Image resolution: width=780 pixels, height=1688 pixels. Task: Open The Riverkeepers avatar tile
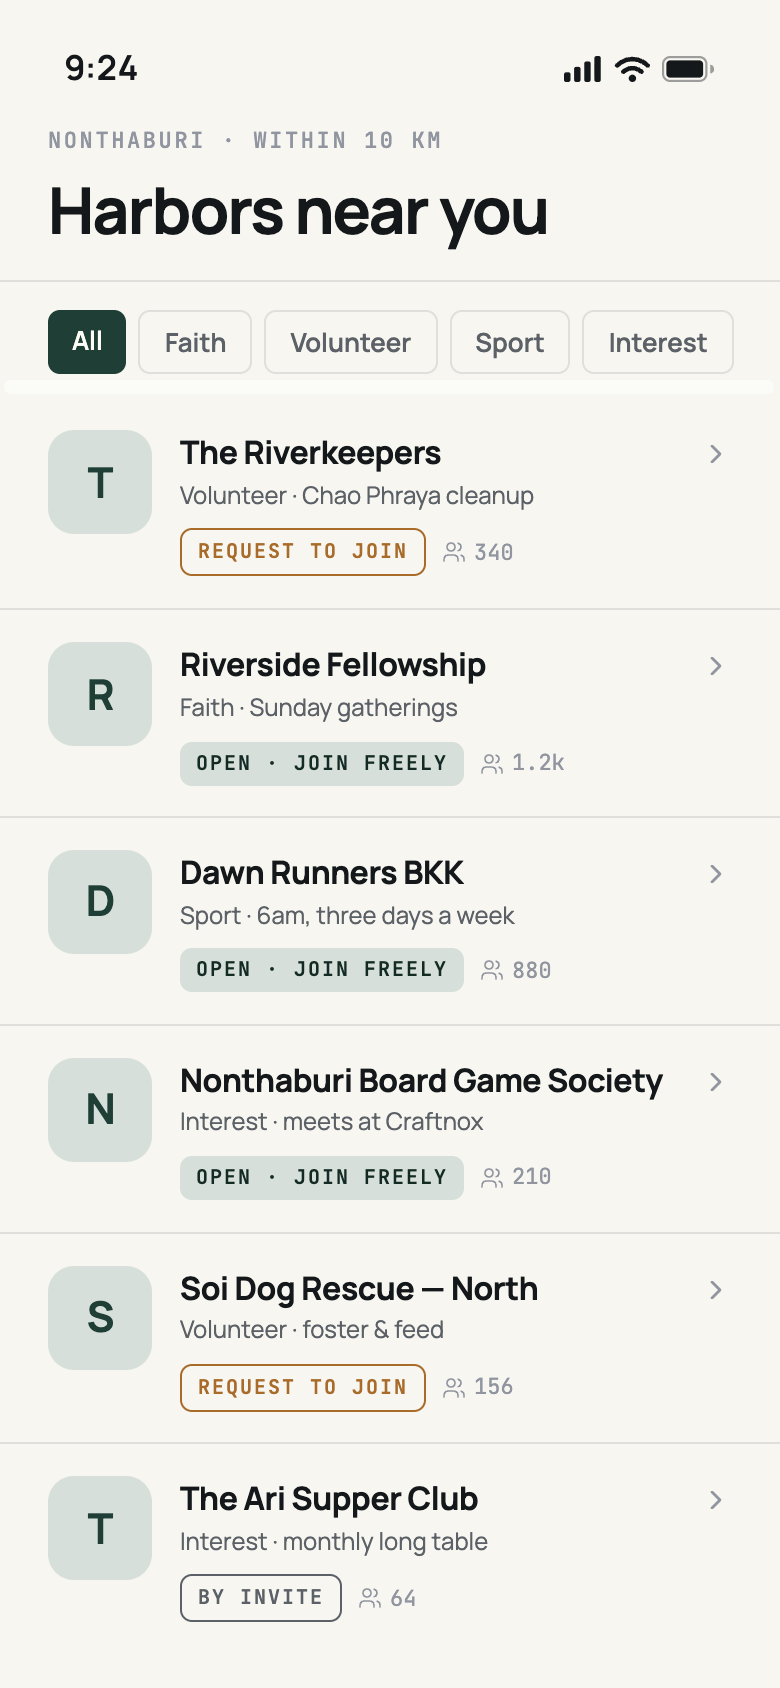tap(100, 482)
